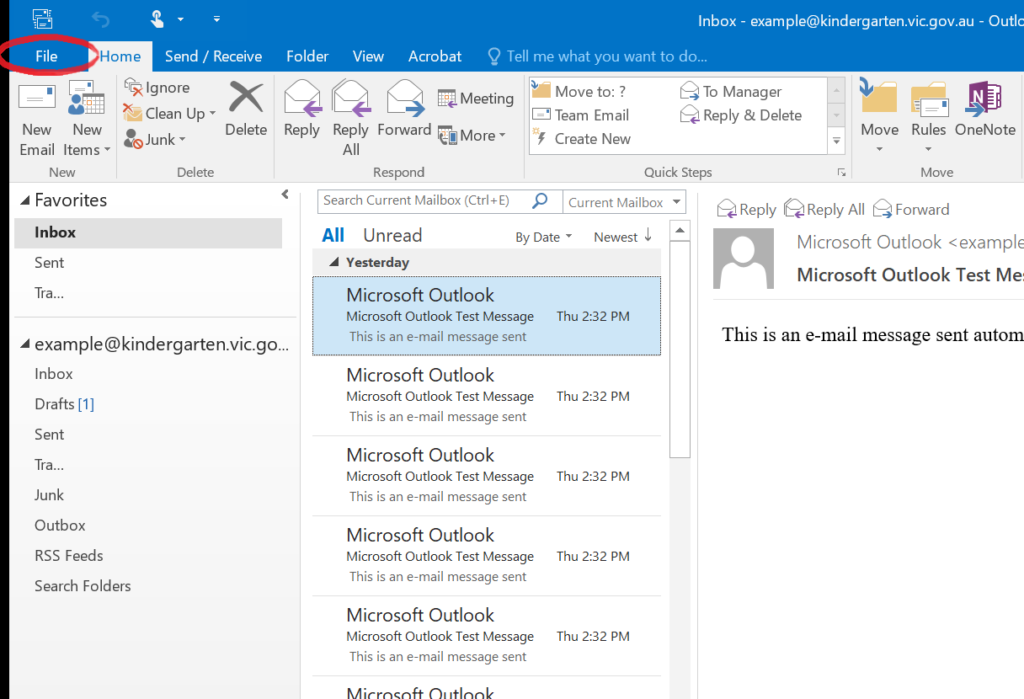Viewport: 1024px width, 699px height.
Task: Click Reply in the reading pane
Action: (746, 210)
